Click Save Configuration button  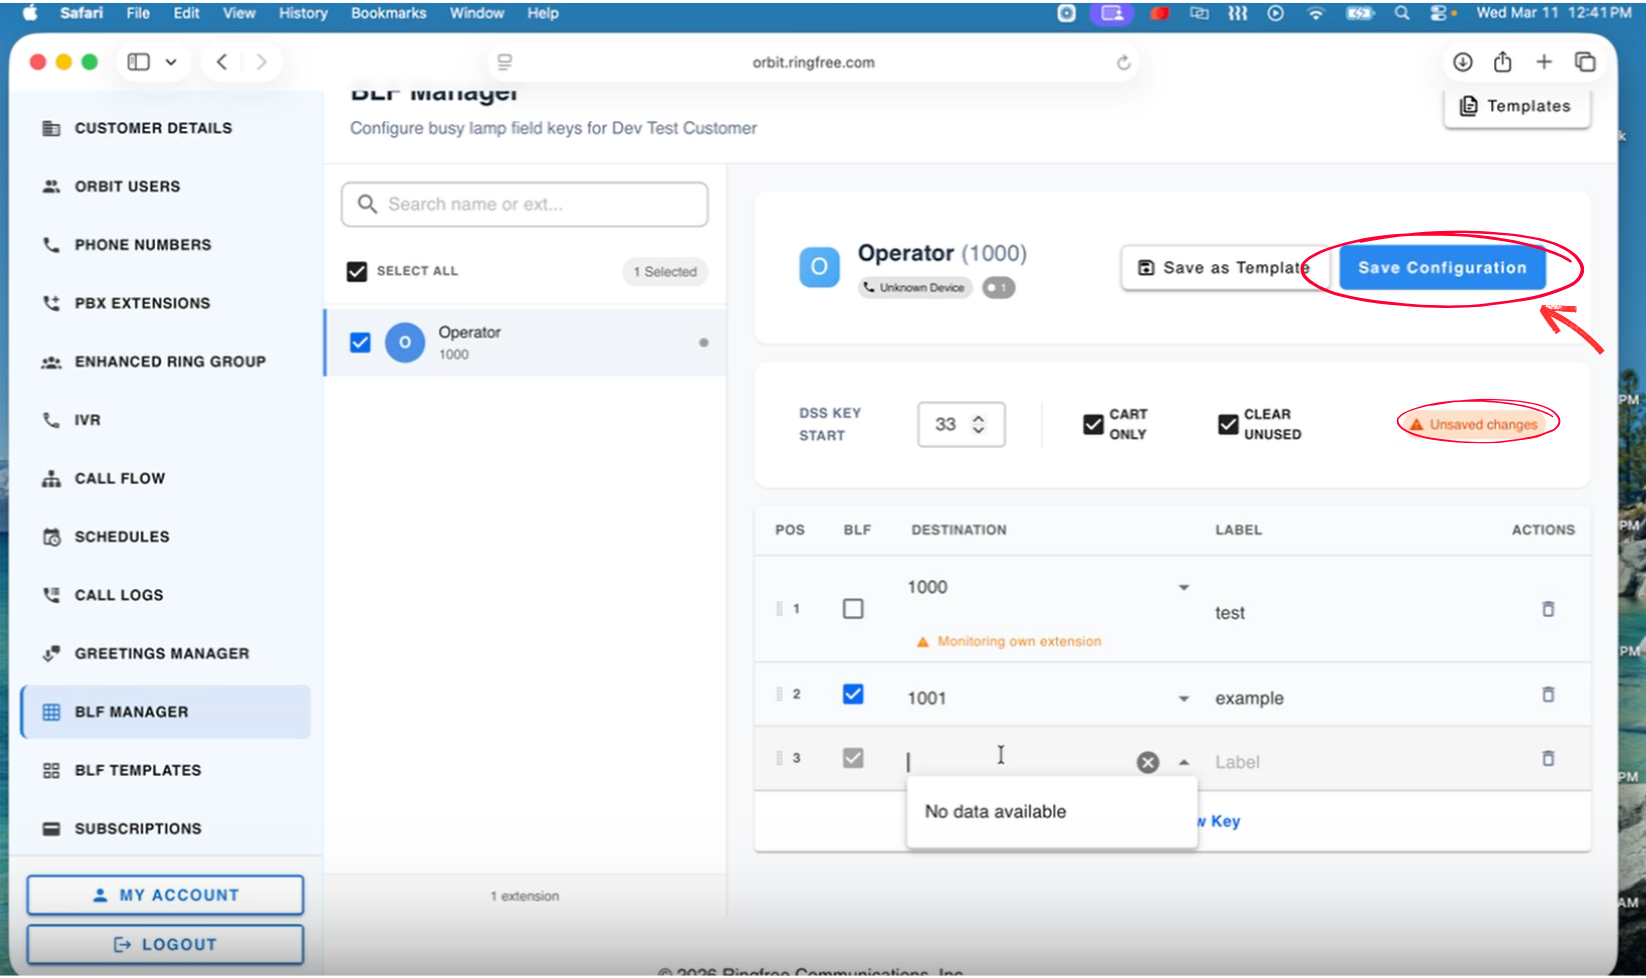pyautogui.click(x=1441, y=268)
